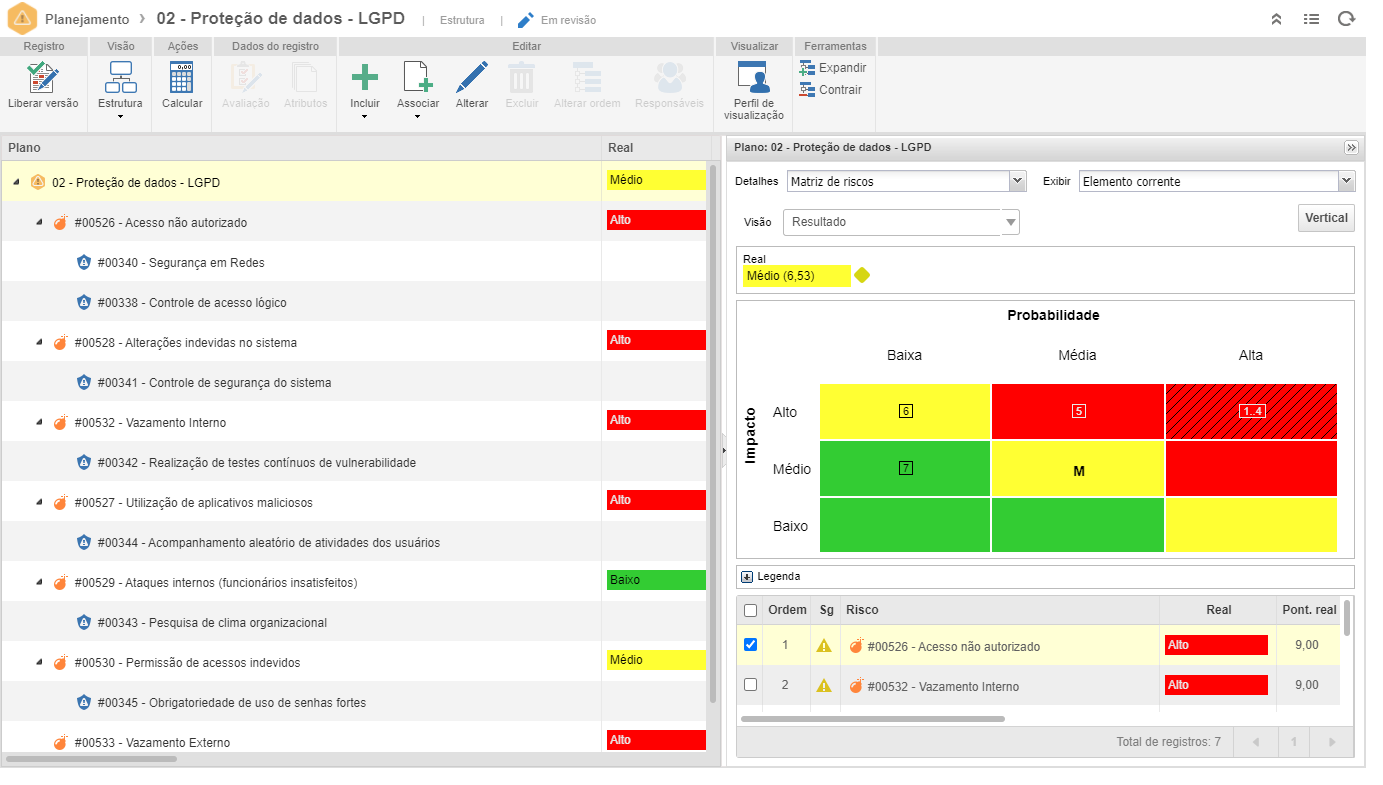Check the box for Vazamento Interno row
Screen dimensions: 1383x785
point(751,685)
